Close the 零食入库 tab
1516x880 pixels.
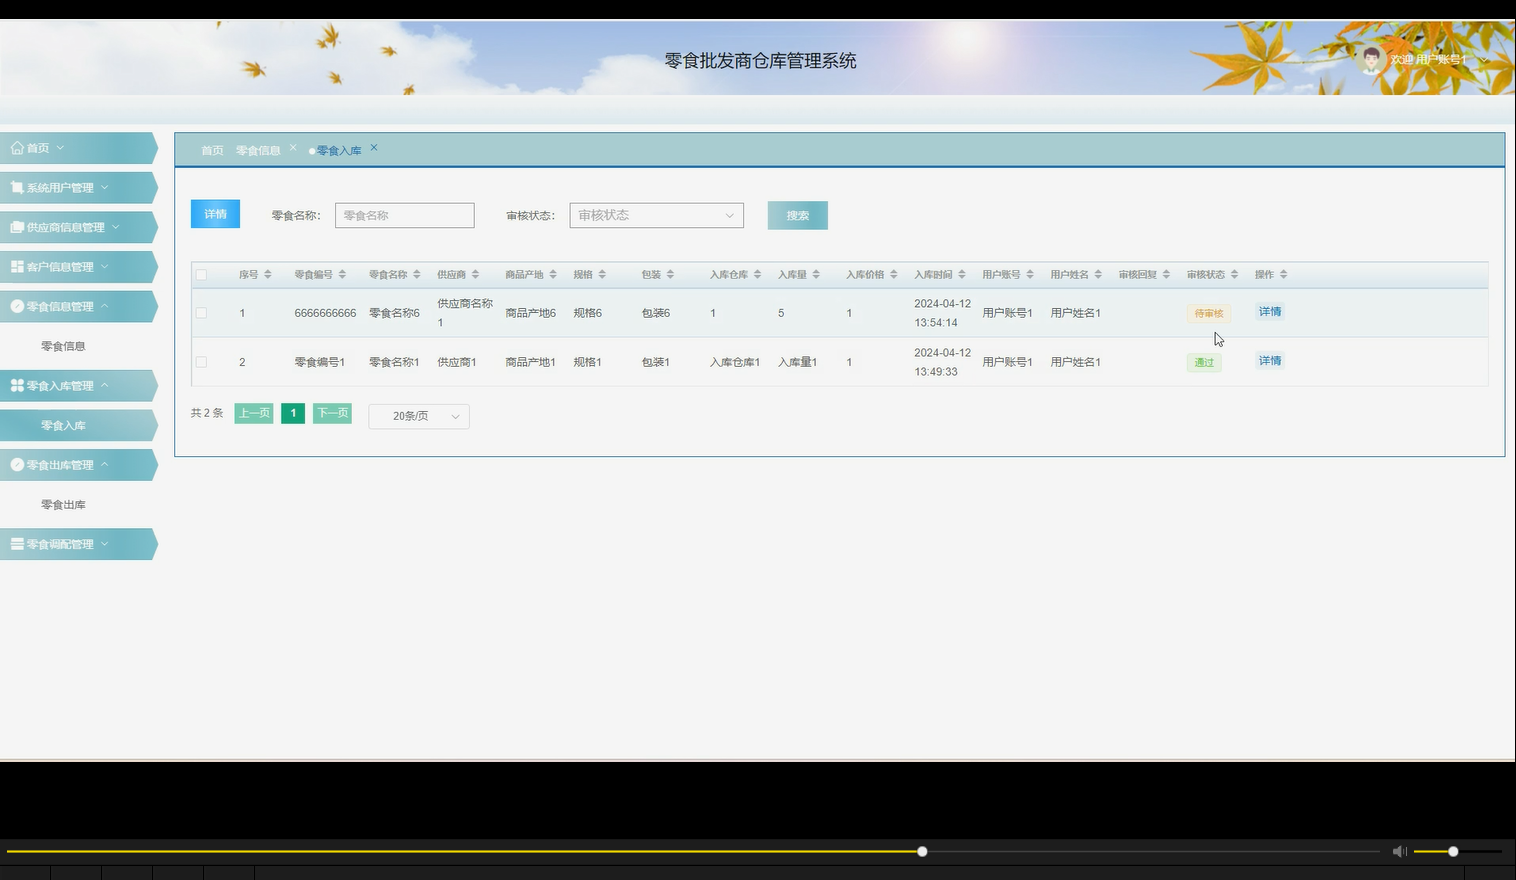(373, 146)
